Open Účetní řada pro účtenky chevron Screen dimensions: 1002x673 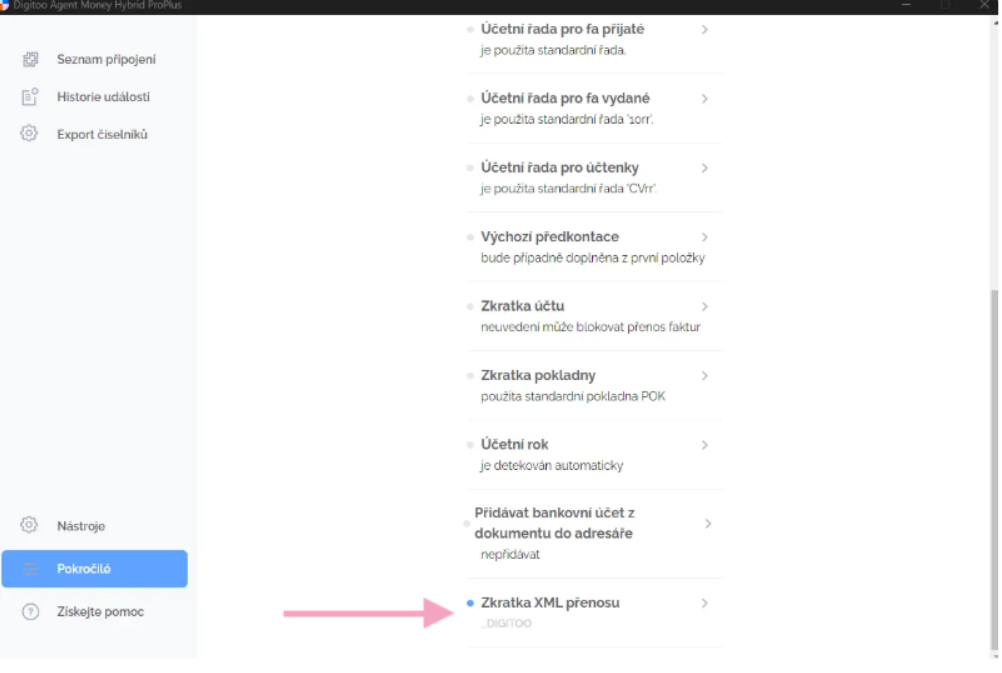pyautogui.click(x=705, y=168)
